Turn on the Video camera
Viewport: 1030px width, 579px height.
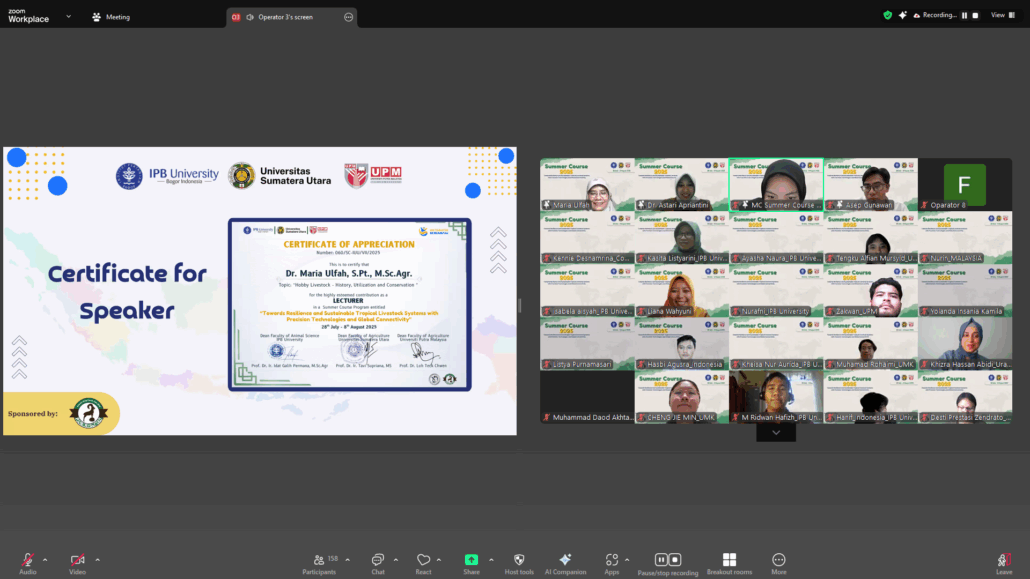coord(77,560)
